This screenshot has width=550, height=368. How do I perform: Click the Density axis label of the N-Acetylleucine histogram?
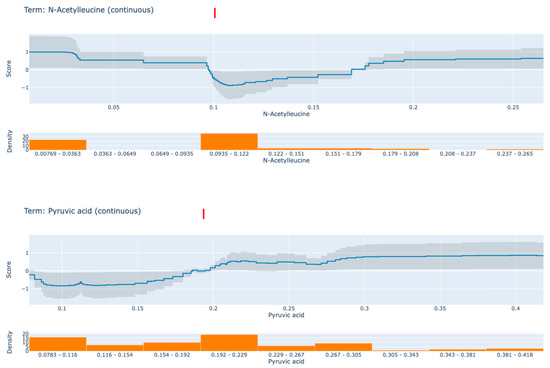[9, 141]
